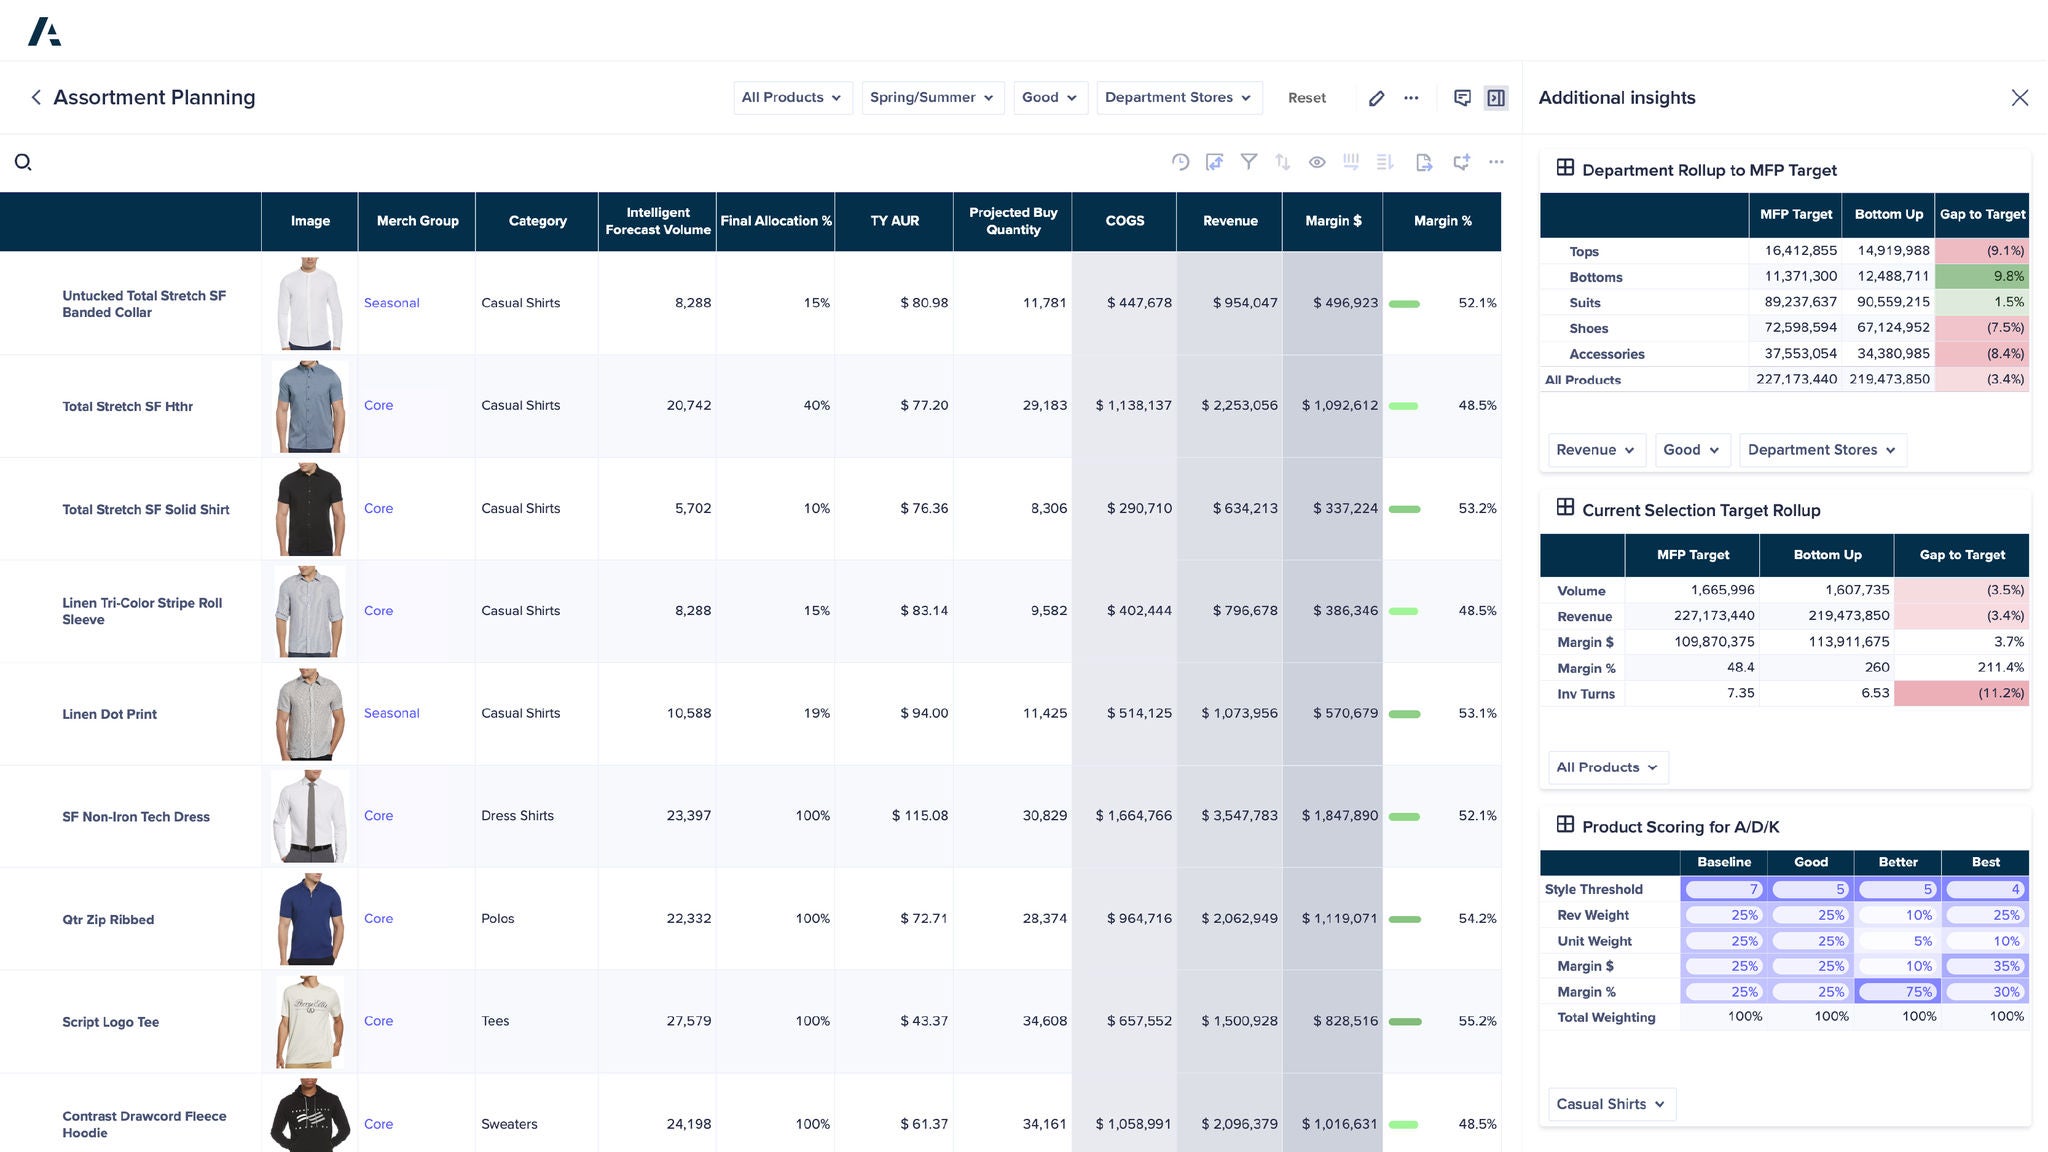Open the Casual Shirts dropdown in Product Scoring panel

tap(1610, 1104)
